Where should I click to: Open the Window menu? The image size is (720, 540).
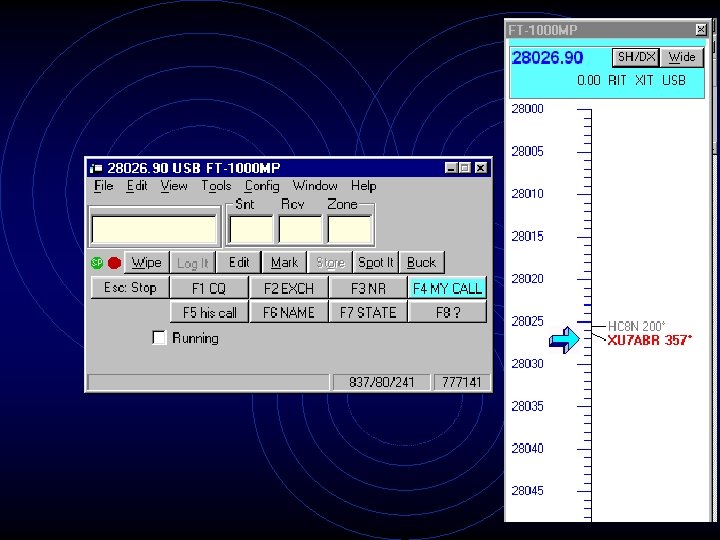[315, 186]
